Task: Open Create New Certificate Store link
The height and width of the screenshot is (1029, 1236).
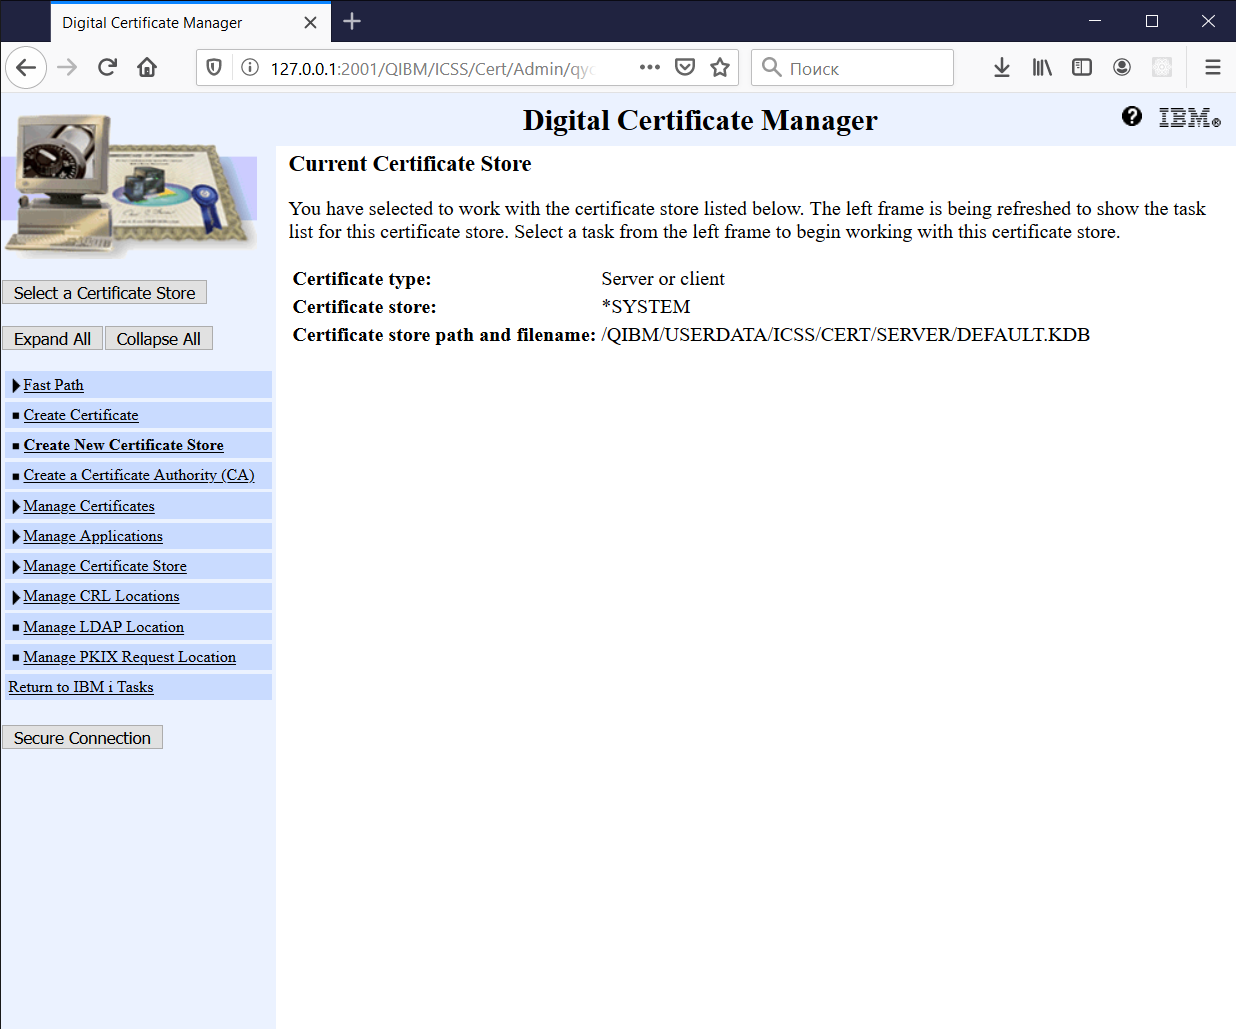Action: pyautogui.click(x=124, y=445)
